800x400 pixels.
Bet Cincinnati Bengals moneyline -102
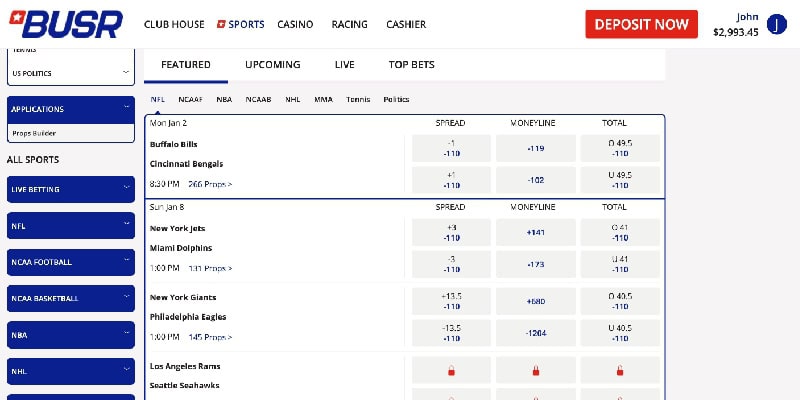pyautogui.click(x=536, y=180)
